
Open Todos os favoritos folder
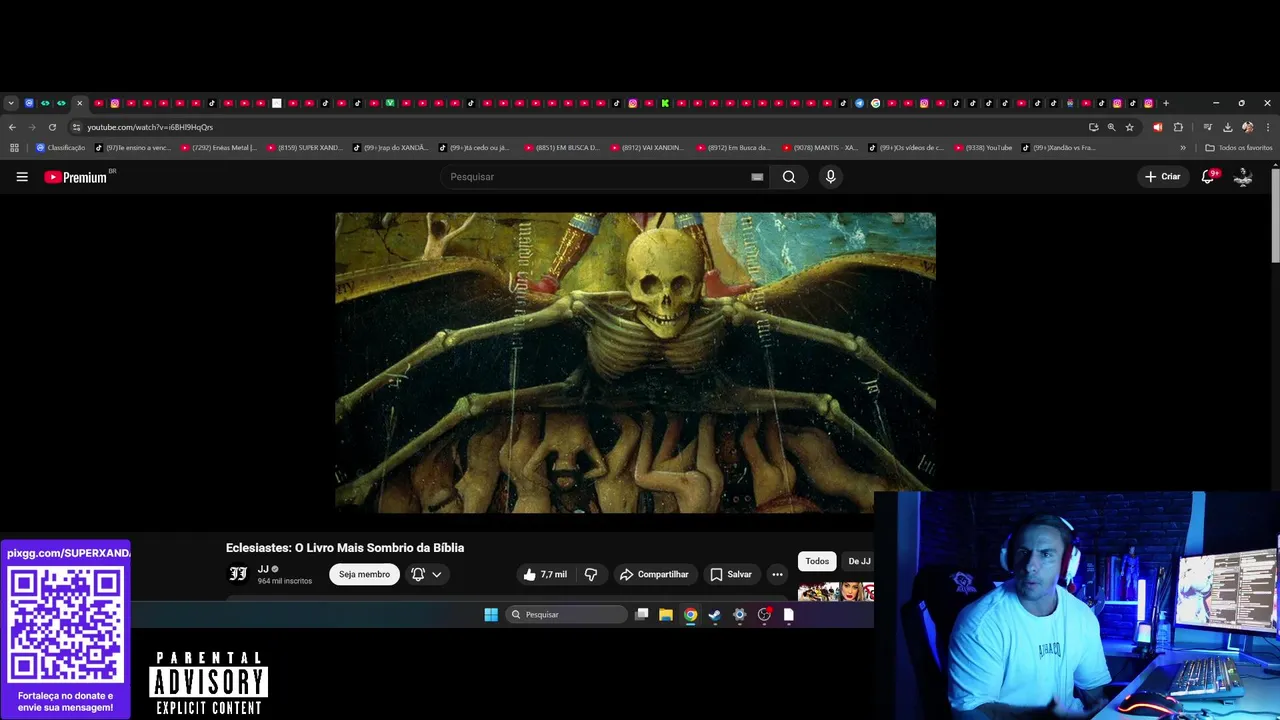(x=1239, y=148)
